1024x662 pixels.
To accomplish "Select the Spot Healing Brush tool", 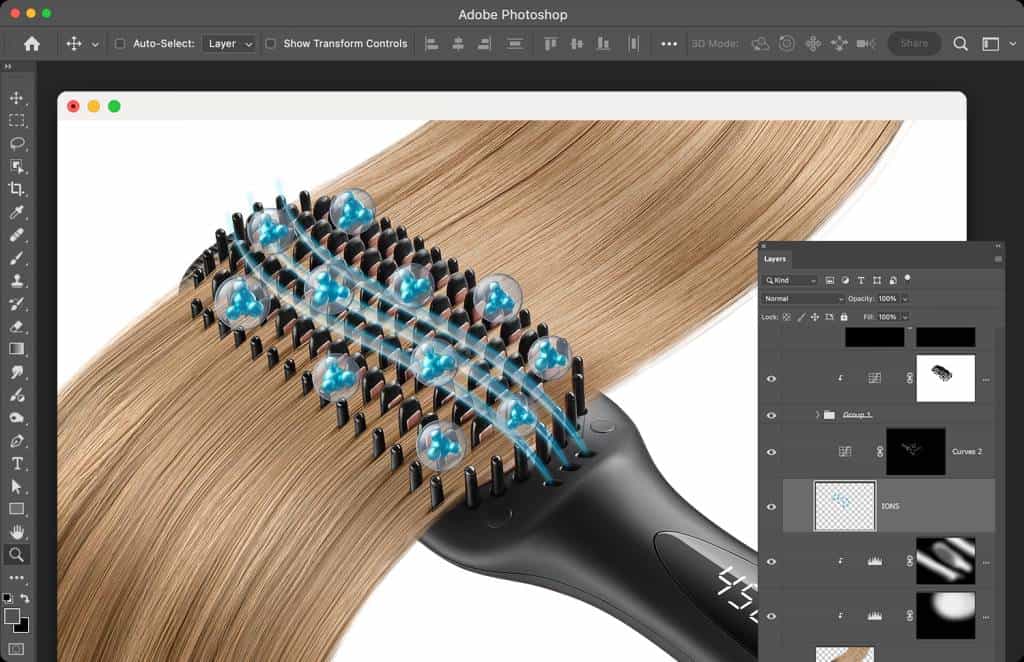I will (x=16, y=235).
